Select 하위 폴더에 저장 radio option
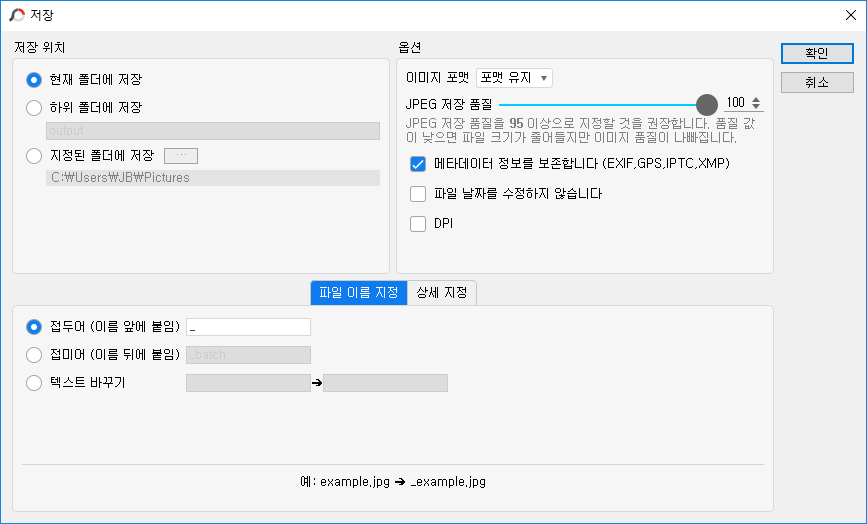This screenshot has width=867, height=524. [x=34, y=107]
